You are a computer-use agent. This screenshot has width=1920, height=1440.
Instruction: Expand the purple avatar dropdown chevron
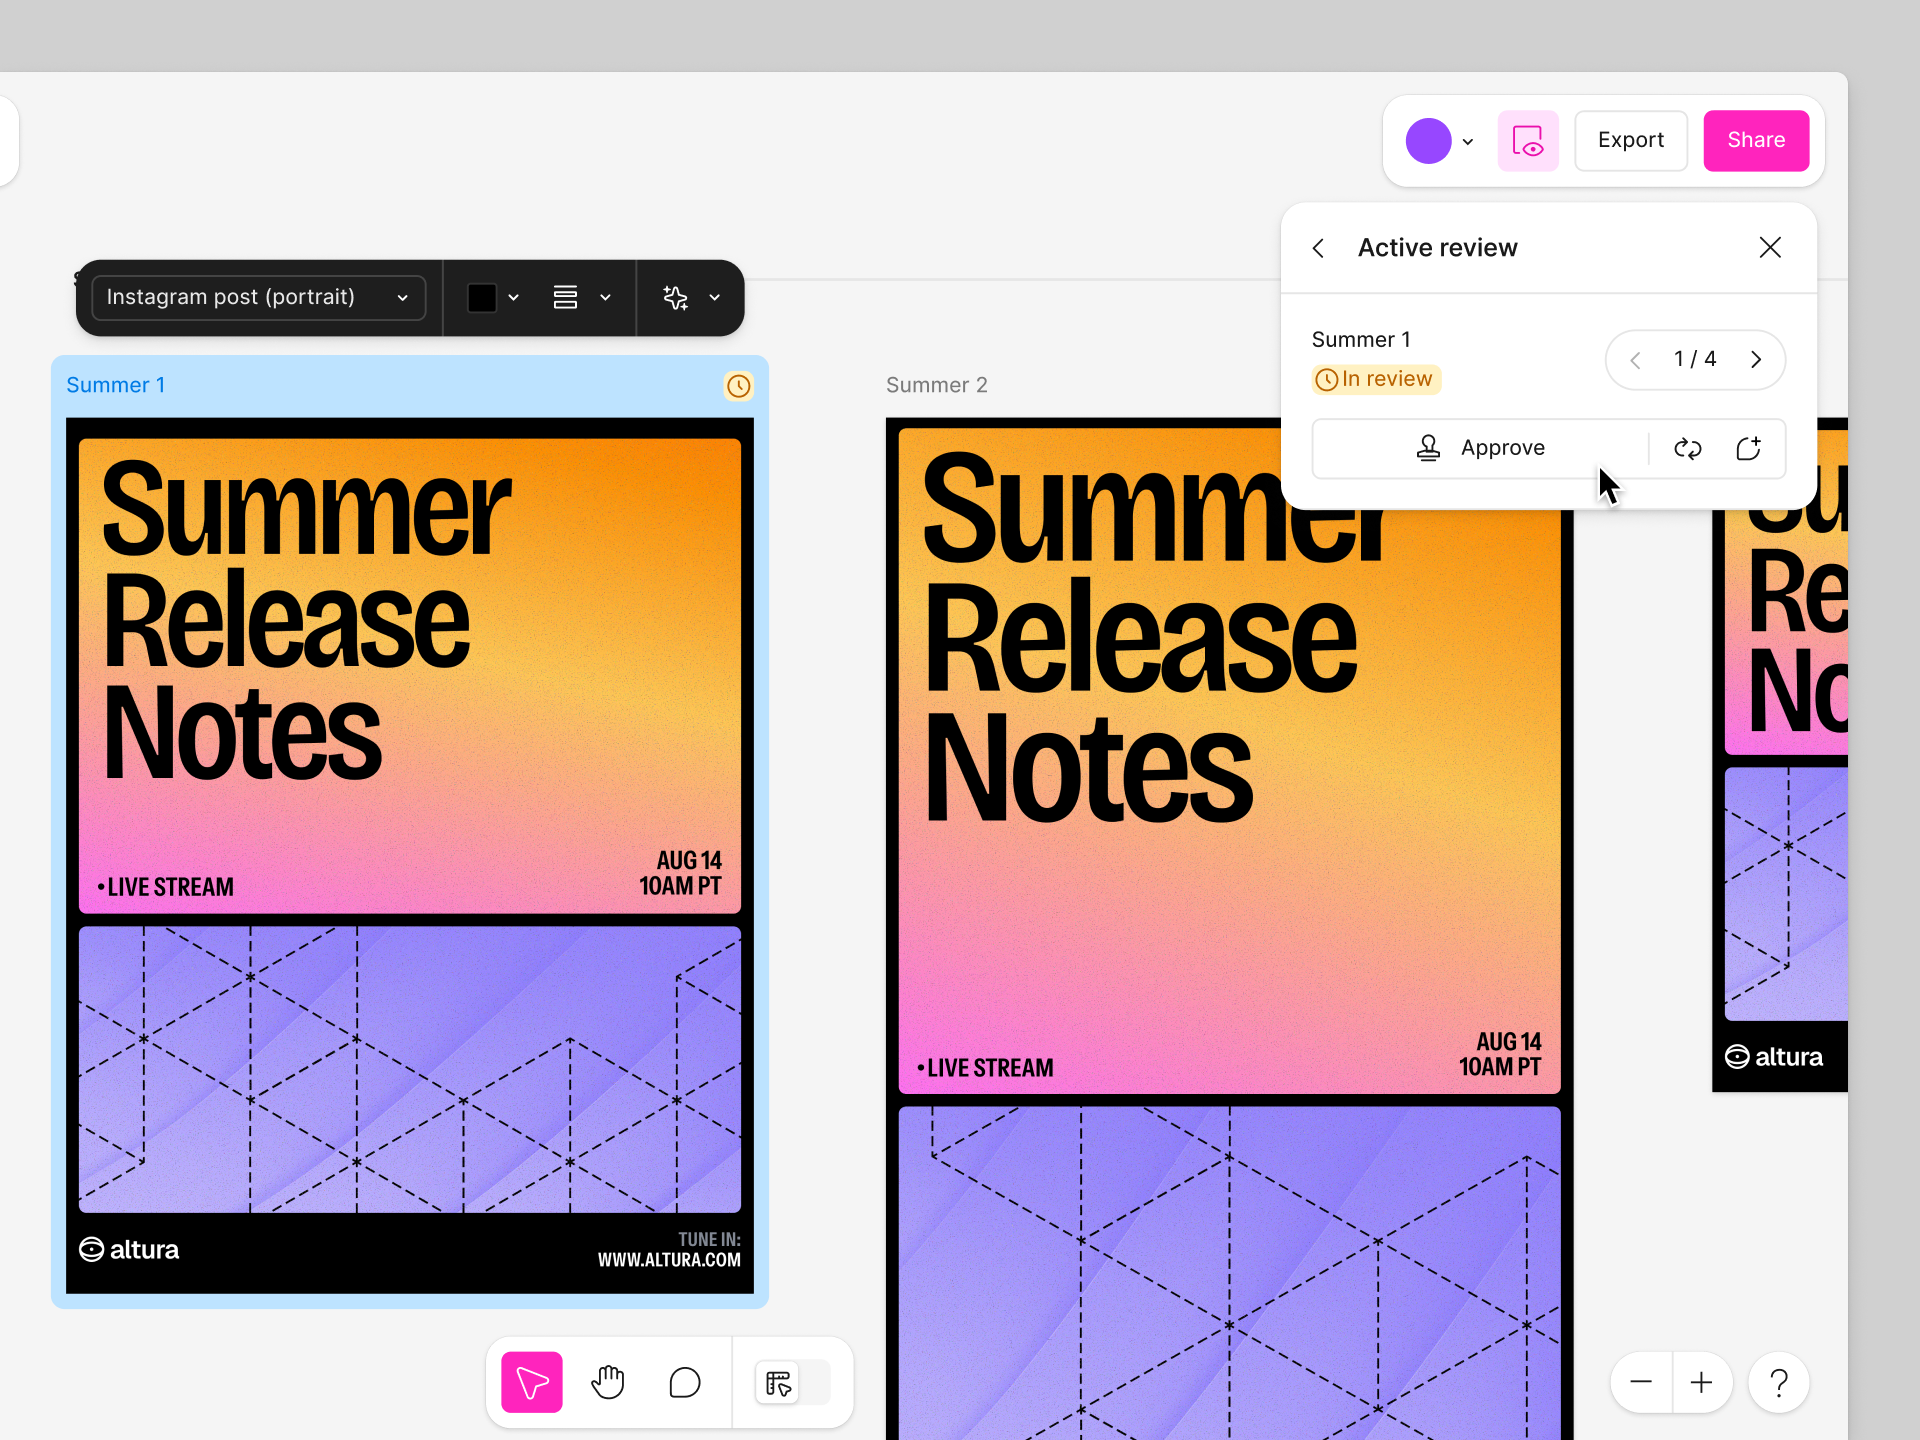pyautogui.click(x=1467, y=142)
